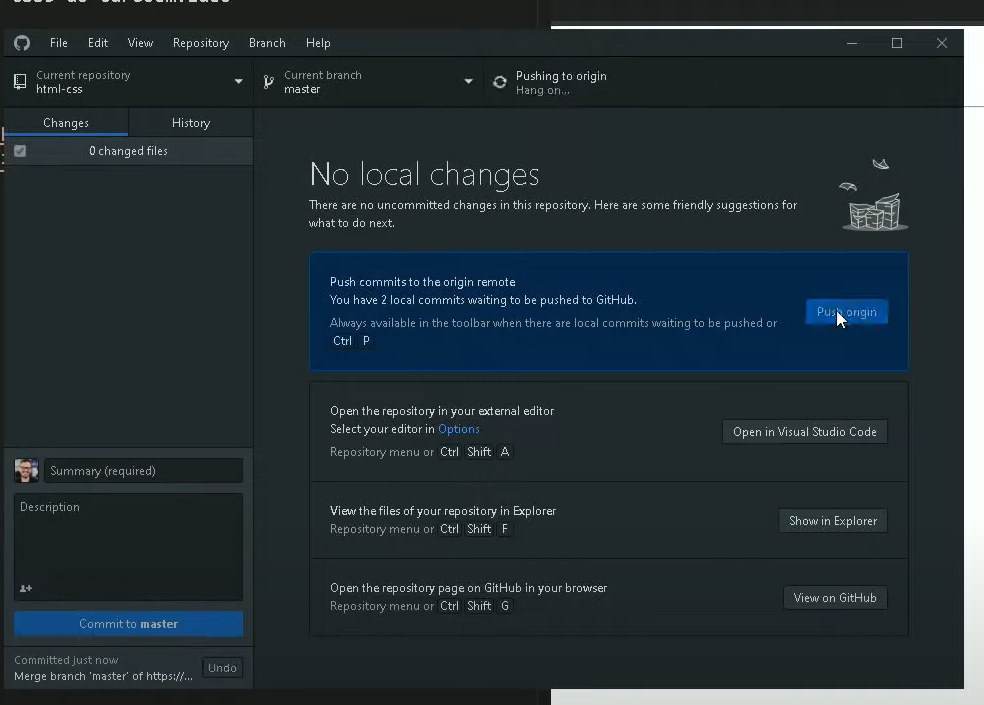Click the branch icon beside Current branch

[x=269, y=82]
